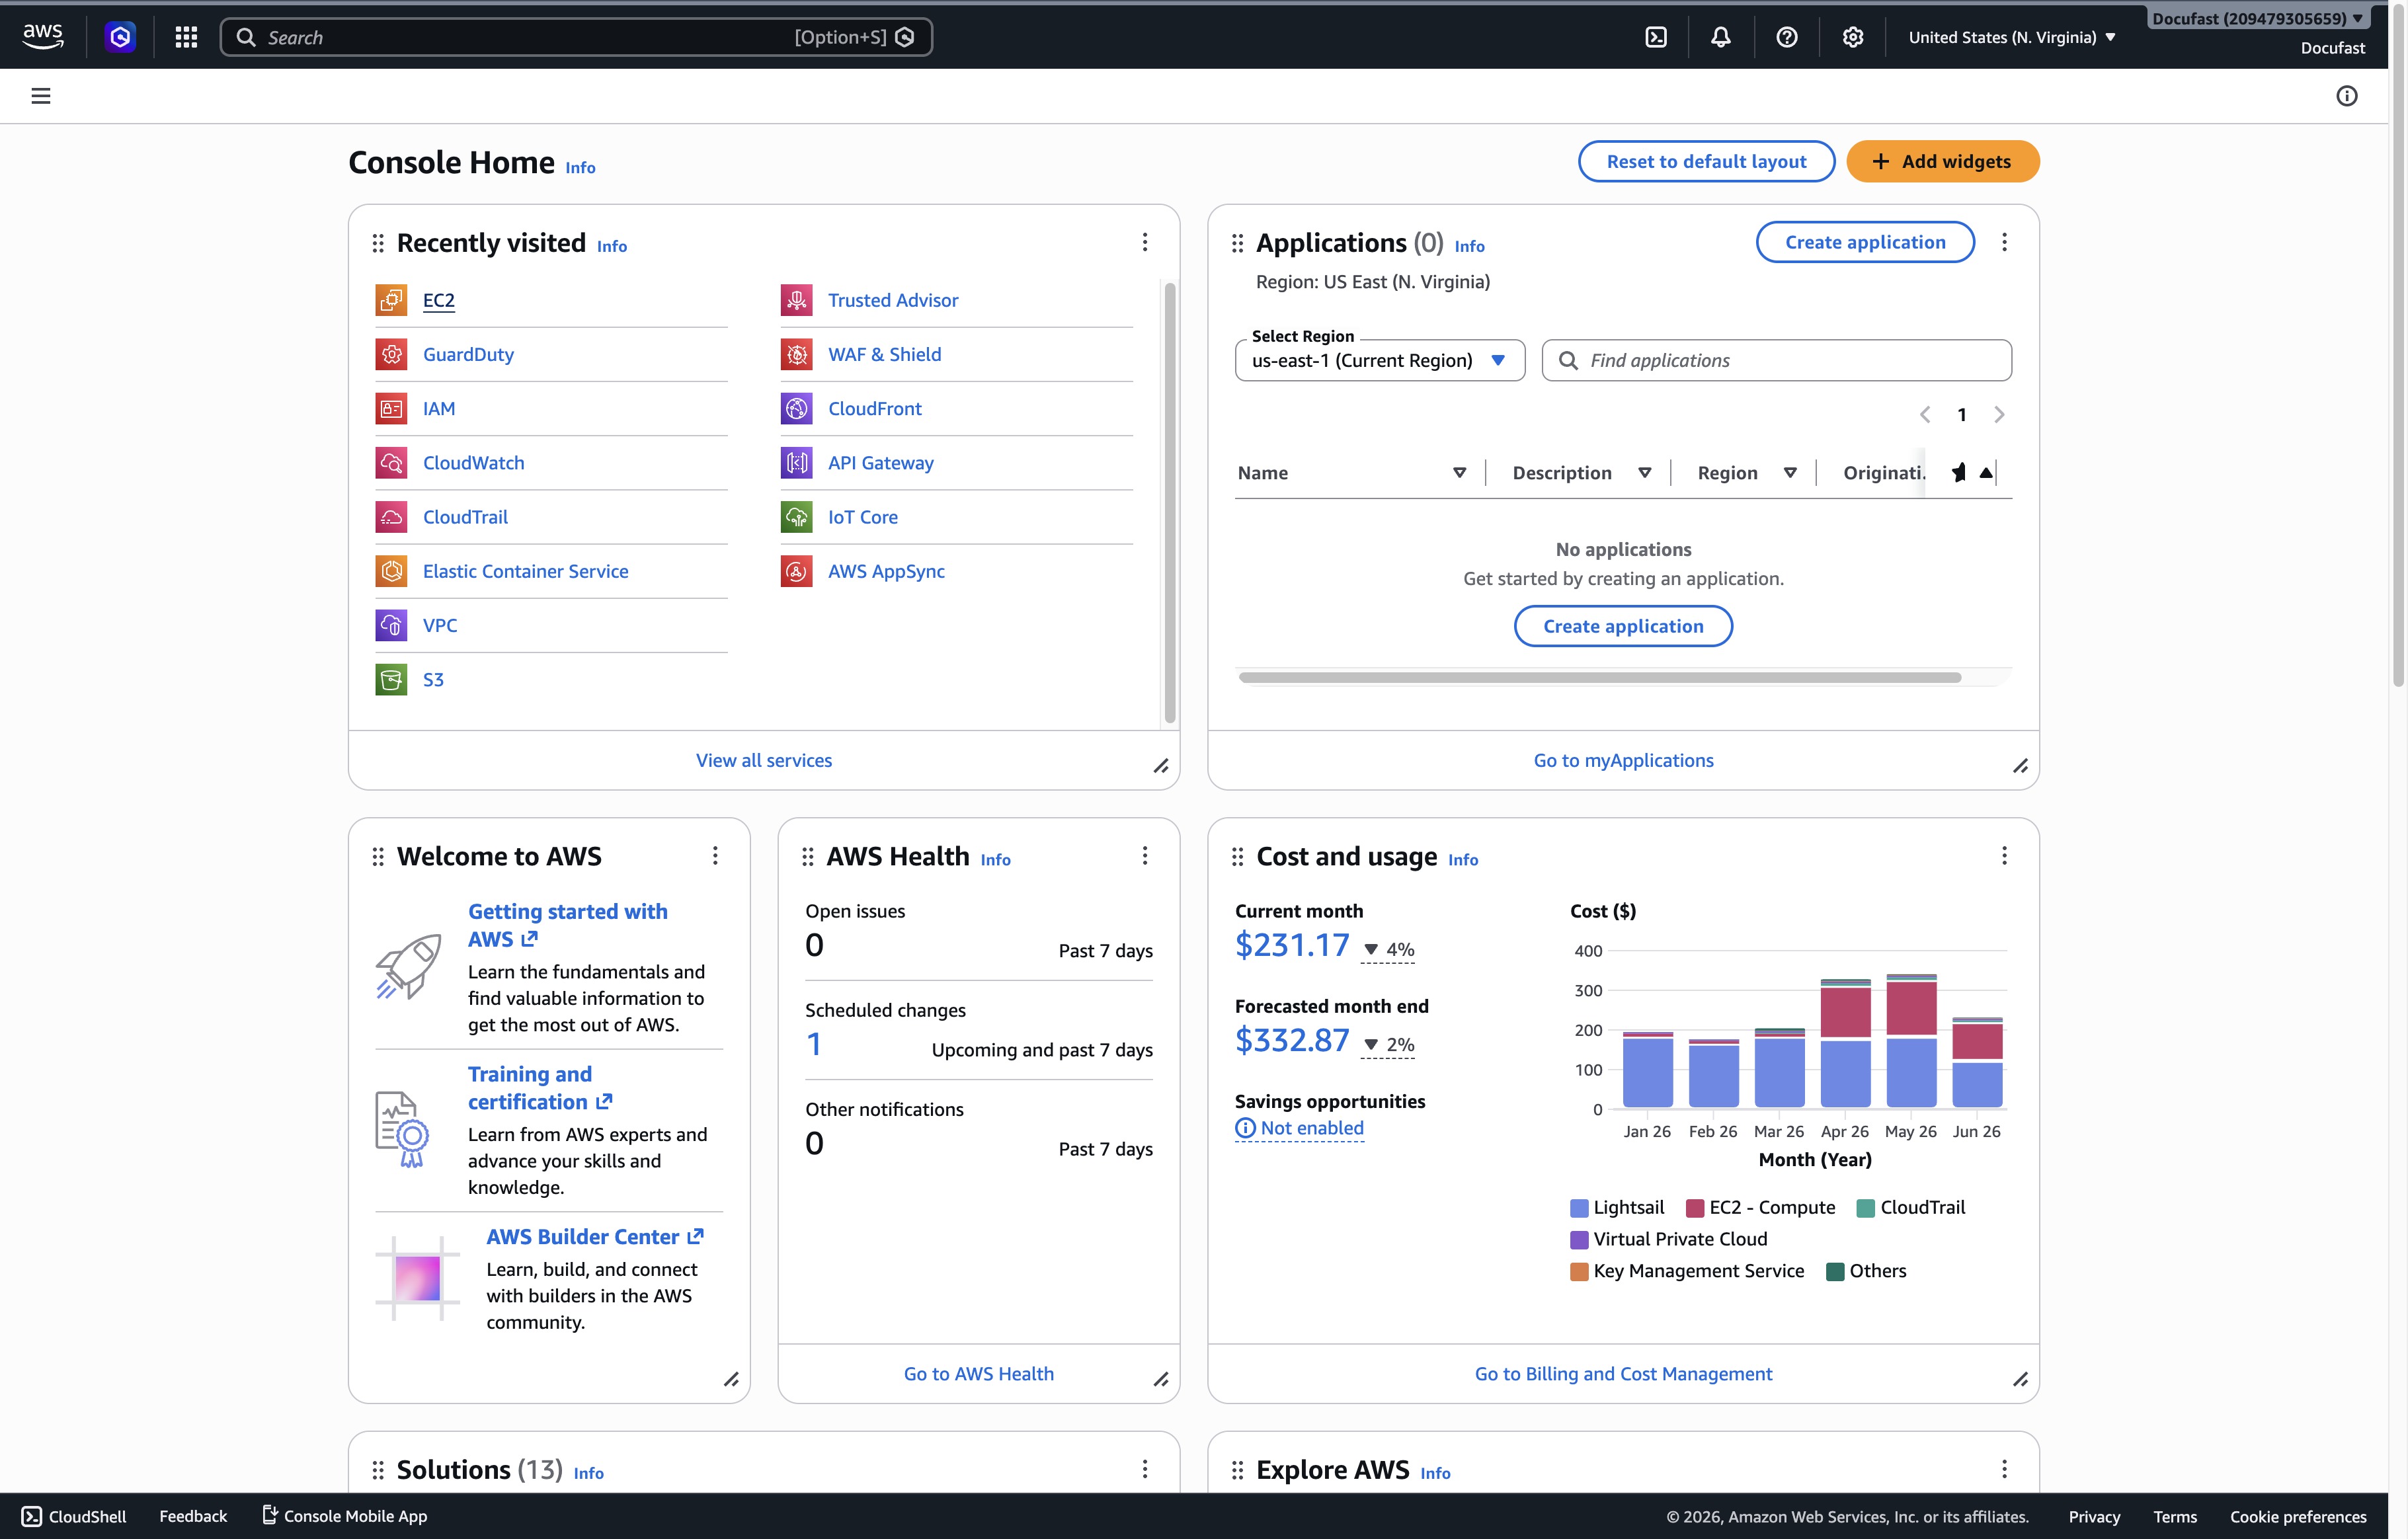Viewport: 2408px width, 1539px height.
Task: Open Privacy footer link
Action: click(2094, 1517)
